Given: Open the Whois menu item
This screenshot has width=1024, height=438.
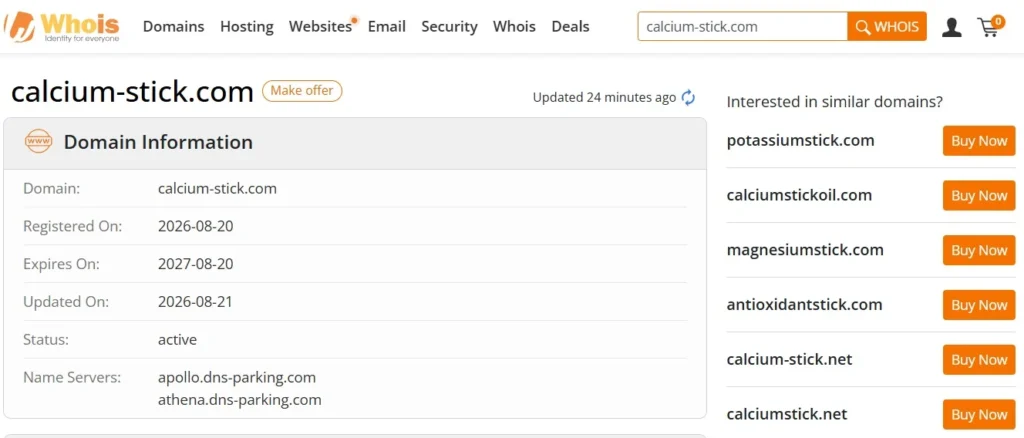Looking at the screenshot, I should 515,27.
